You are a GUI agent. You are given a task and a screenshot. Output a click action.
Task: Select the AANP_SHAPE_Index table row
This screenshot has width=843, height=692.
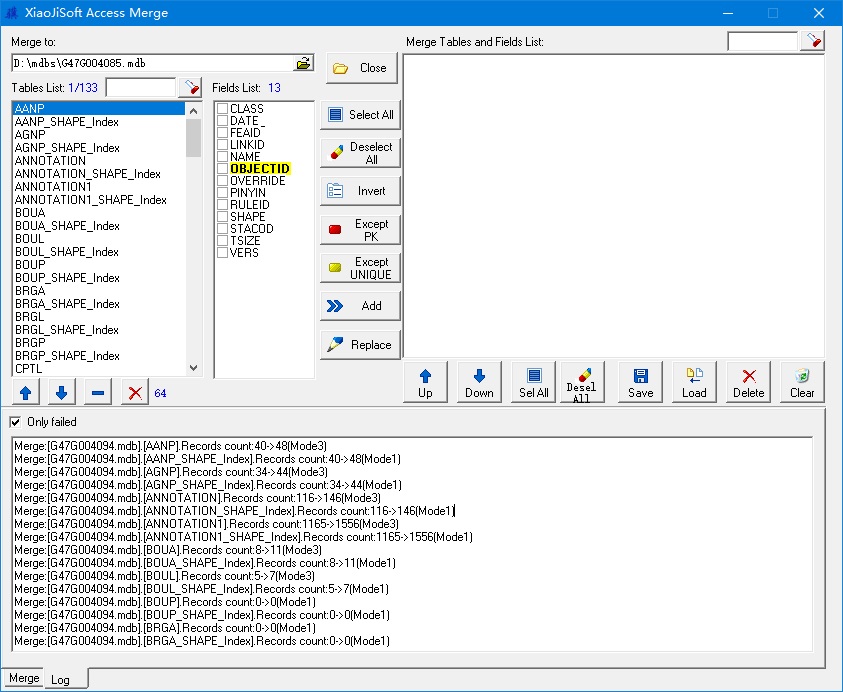pyautogui.click(x=98, y=122)
